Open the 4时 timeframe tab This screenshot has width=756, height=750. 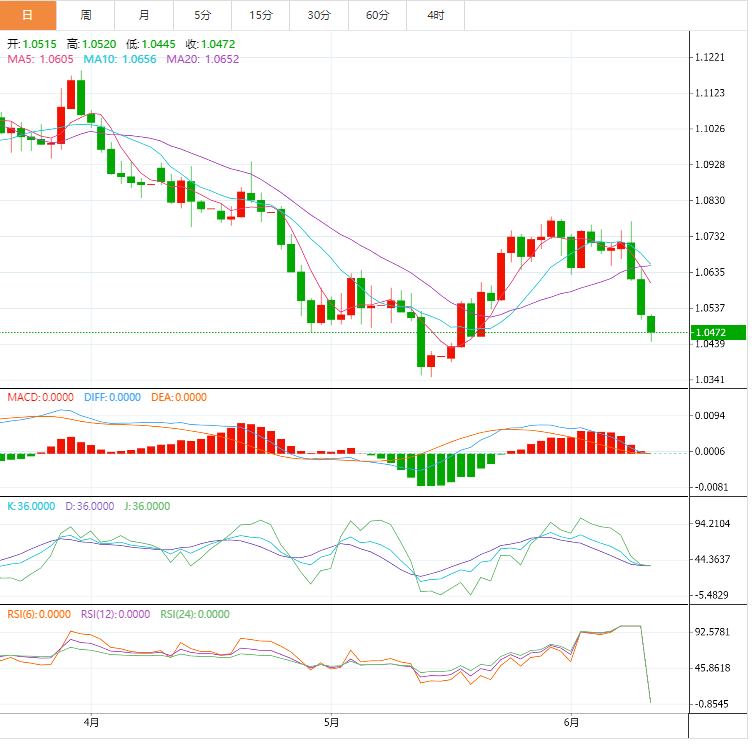[x=436, y=15]
